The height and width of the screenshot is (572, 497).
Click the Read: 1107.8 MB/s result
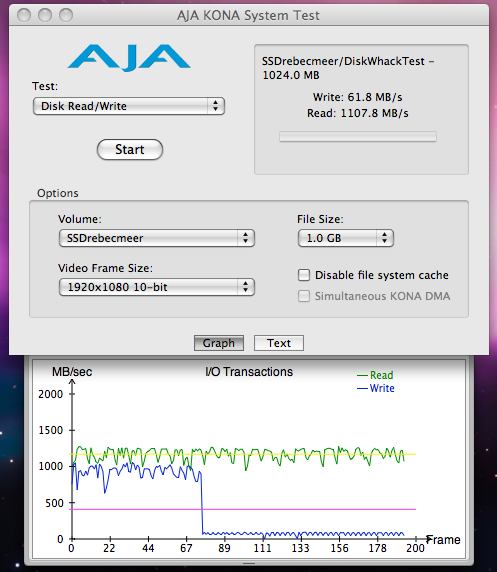point(357,113)
